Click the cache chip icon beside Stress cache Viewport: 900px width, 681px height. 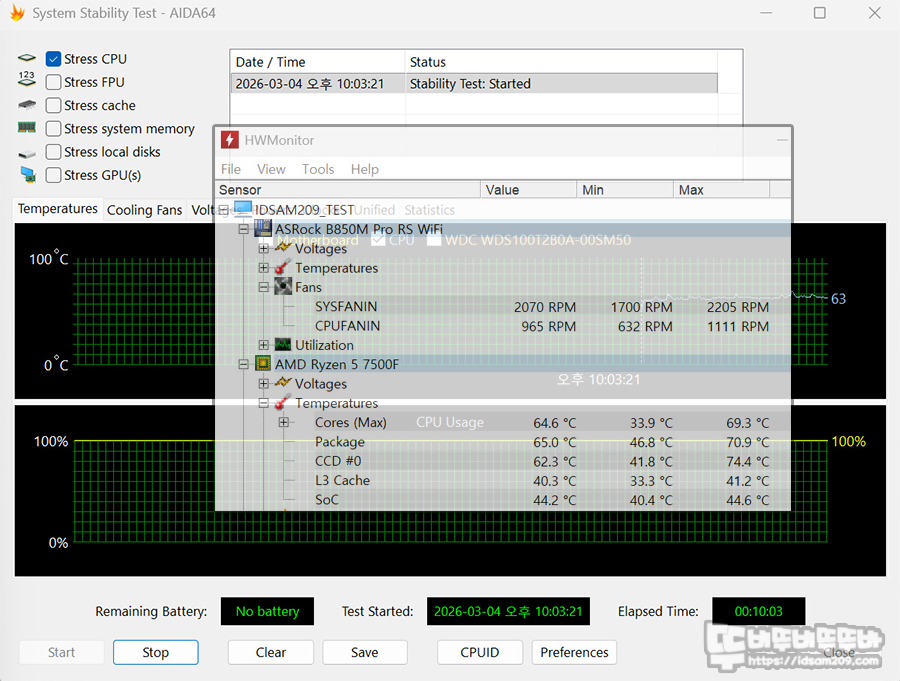pos(27,105)
